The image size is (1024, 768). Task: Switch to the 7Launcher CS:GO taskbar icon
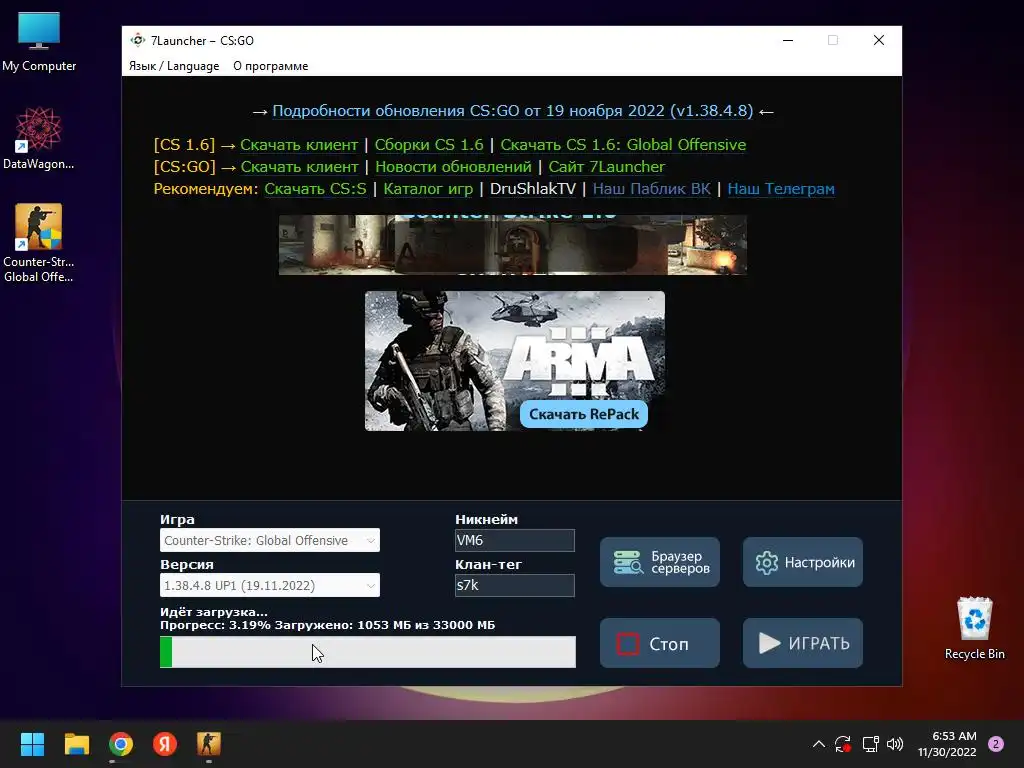pyautogui.click(x=209, y=744)
